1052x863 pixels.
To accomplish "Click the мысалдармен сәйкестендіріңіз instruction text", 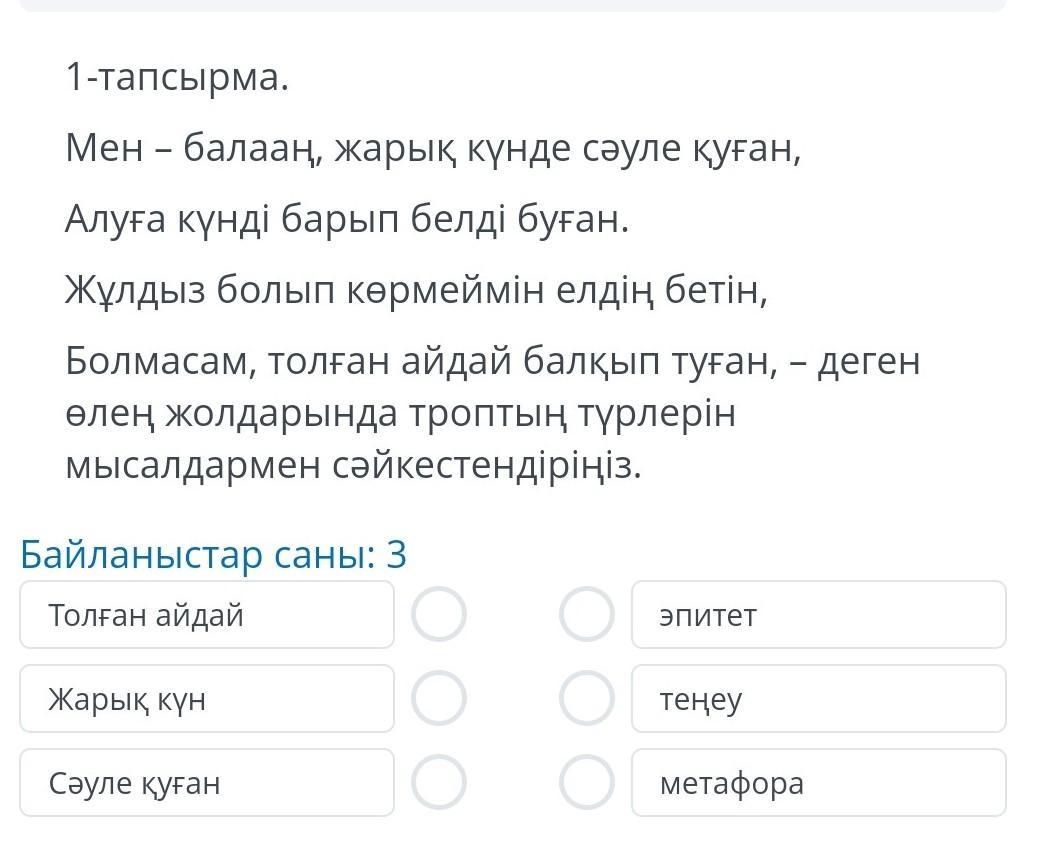I will 353,465.
